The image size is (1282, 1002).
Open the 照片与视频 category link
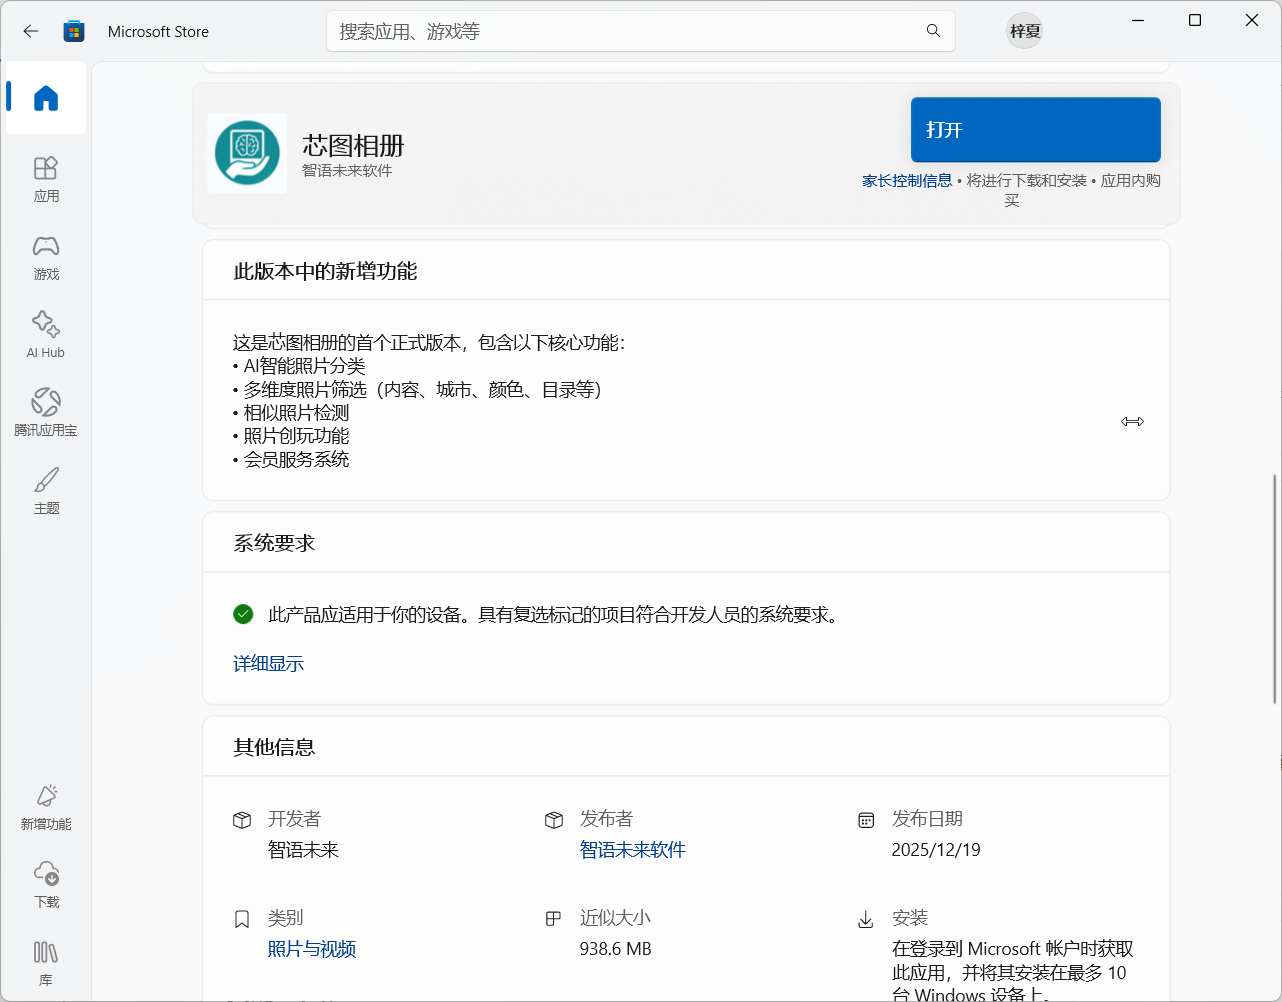pos(311,949)
